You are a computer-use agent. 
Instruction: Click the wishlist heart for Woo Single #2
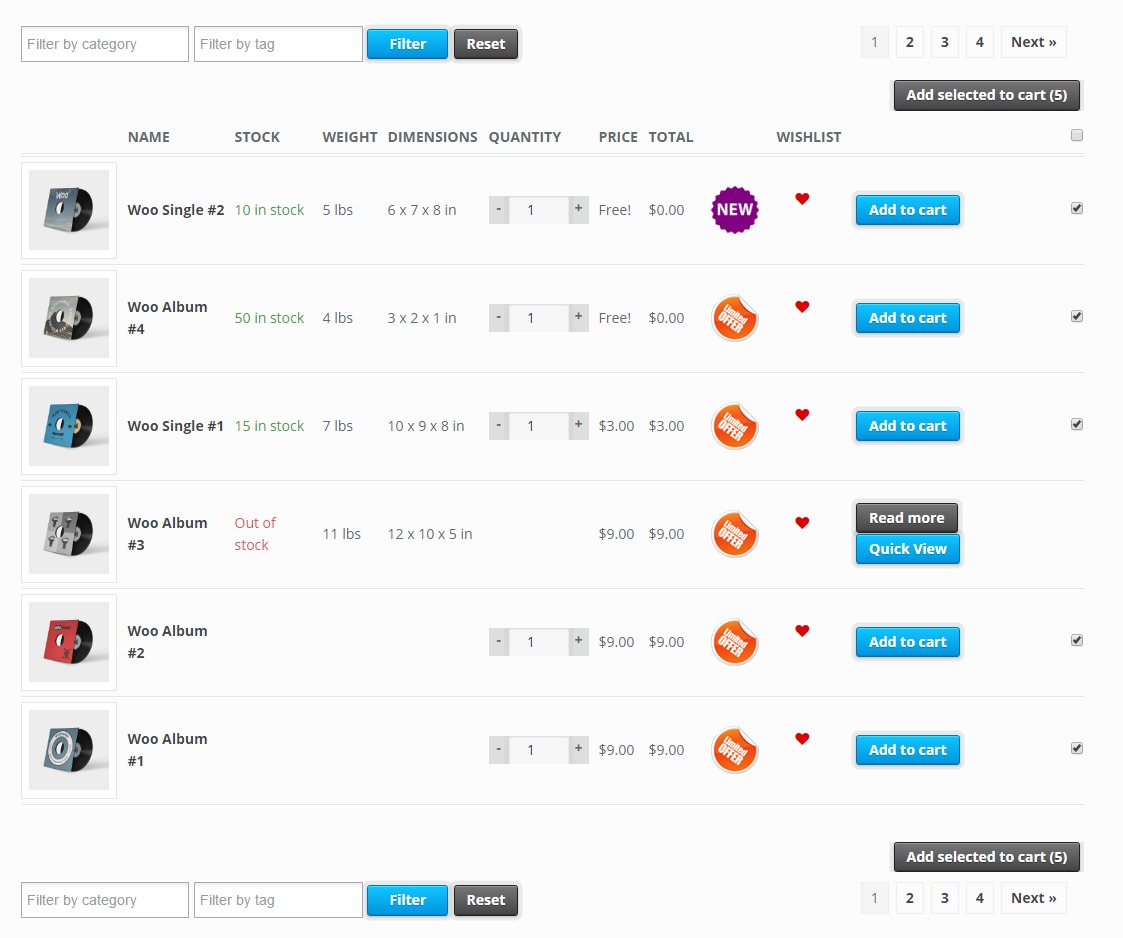pos(802,199)
